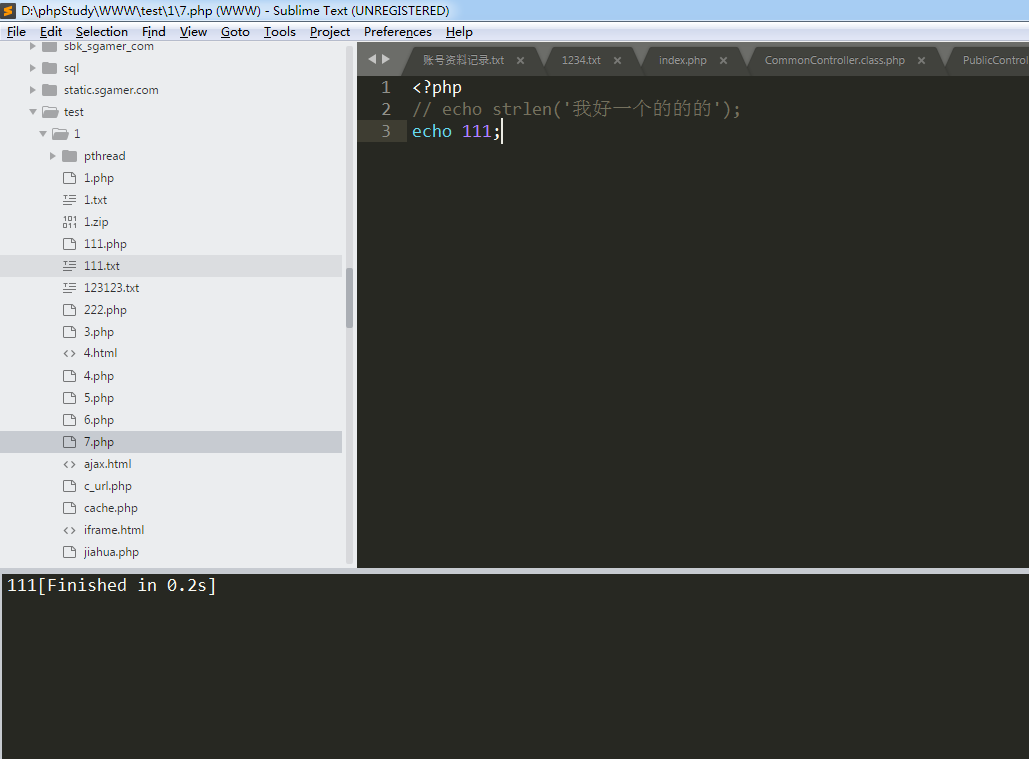The height and width of the screenshot is (759, 1029).
Task: Click line number 2 in the gutter
Action: (385, 109)
